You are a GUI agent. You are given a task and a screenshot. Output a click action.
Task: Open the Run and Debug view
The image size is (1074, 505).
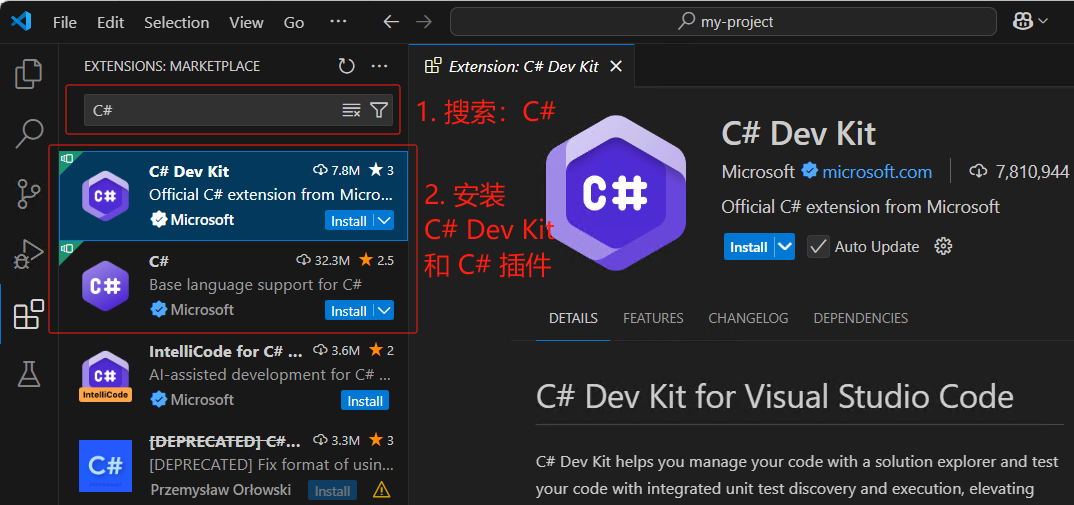click(28, 254)
